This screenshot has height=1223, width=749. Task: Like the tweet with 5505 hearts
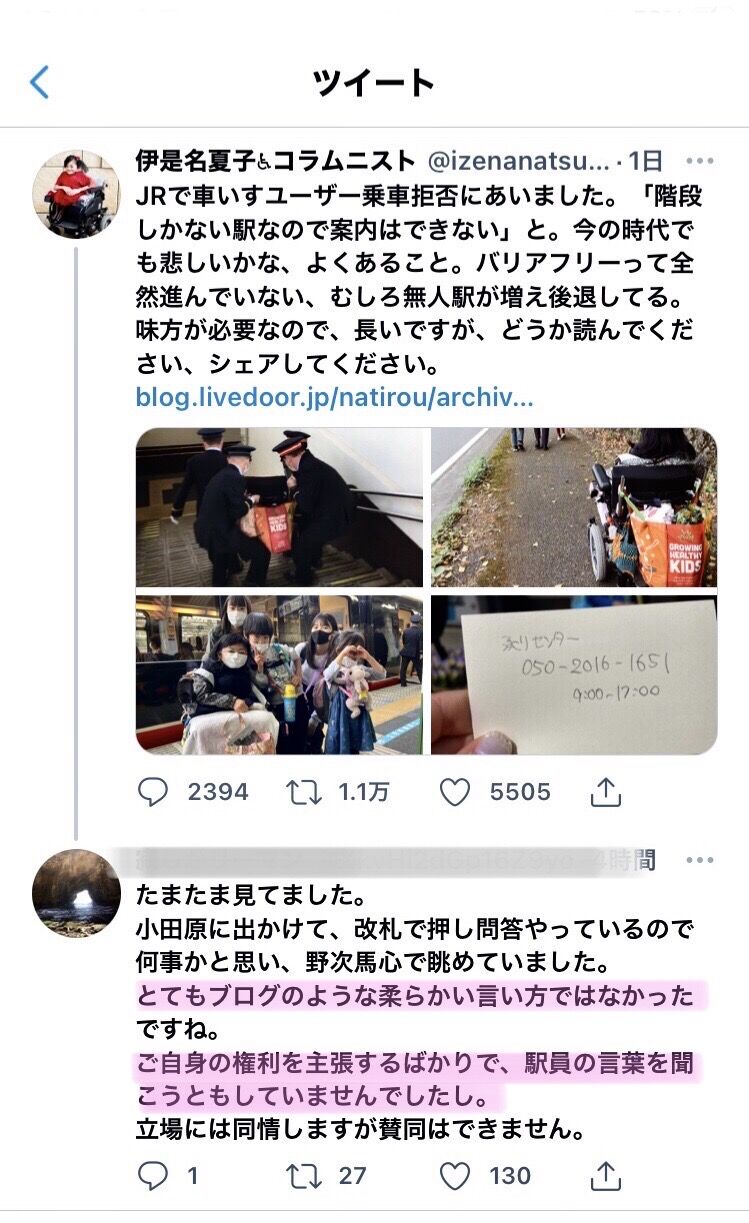click(x=455, y=792)
